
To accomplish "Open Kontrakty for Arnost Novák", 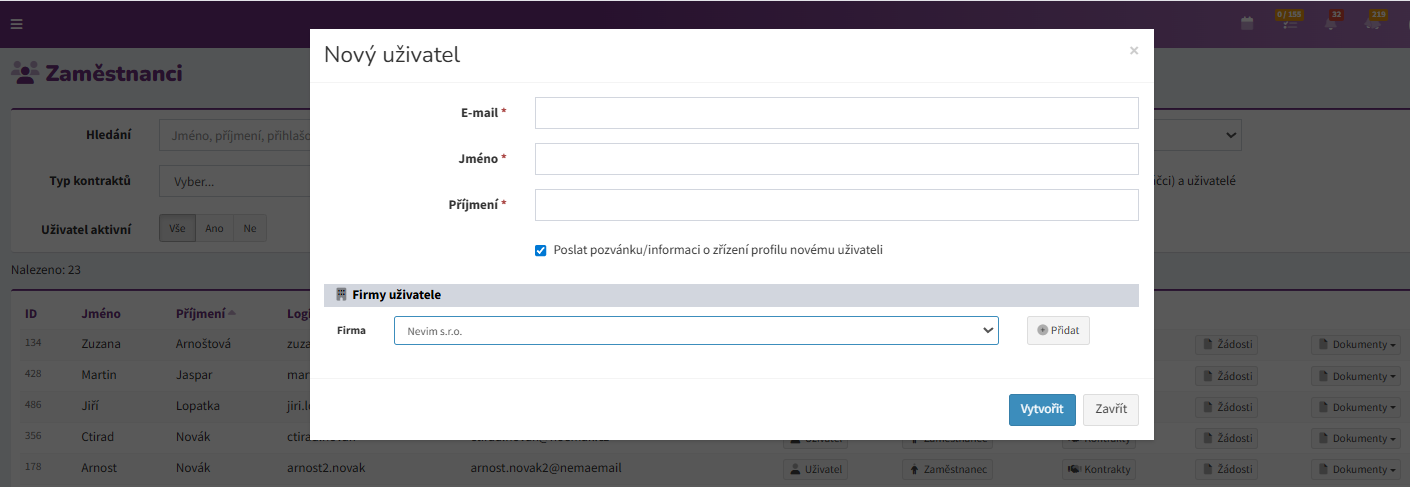I will 1098,469.
